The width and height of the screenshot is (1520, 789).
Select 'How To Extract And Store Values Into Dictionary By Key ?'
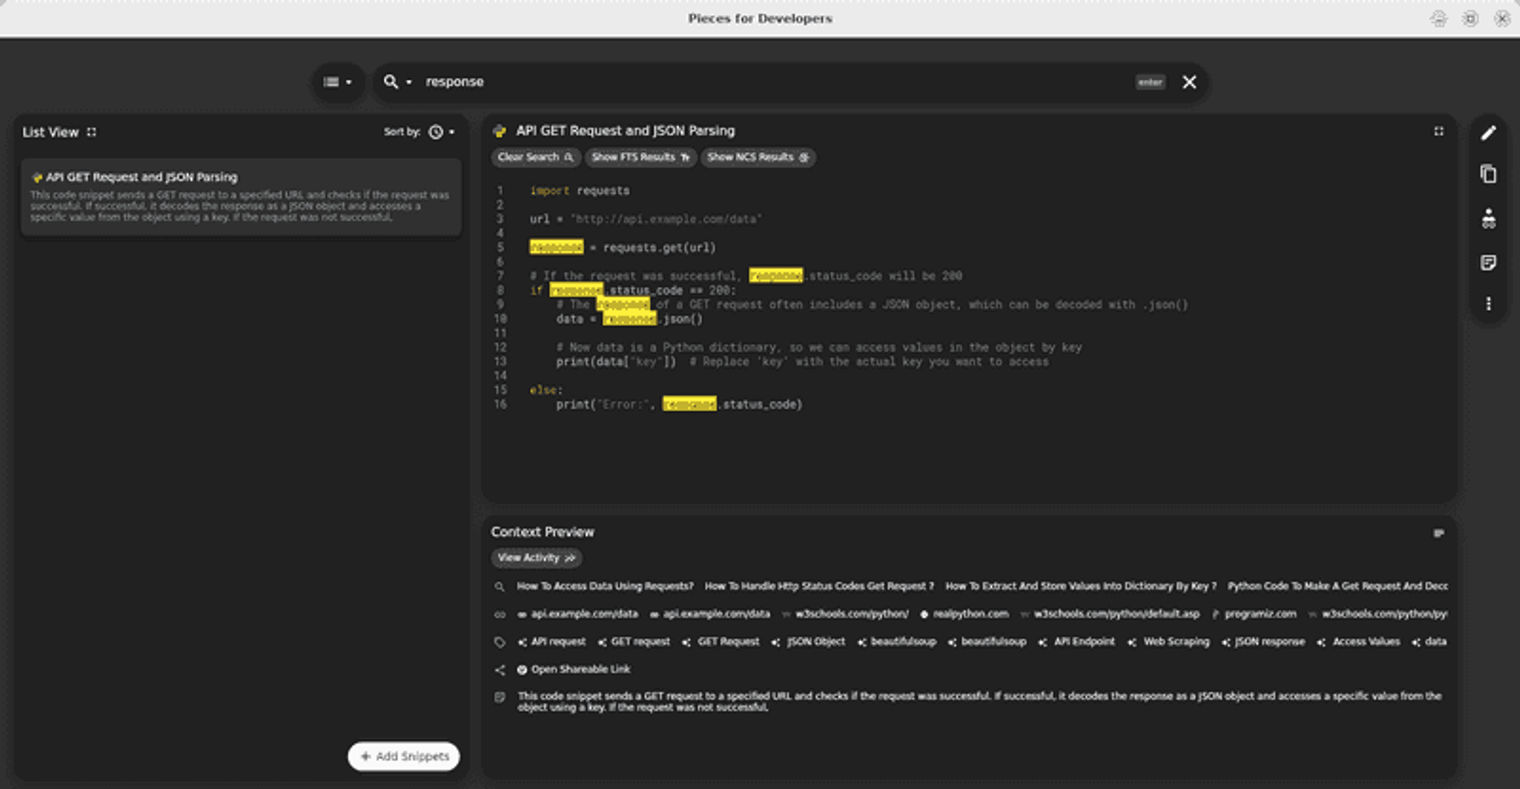pyautogui.click(x=1081, y=587)
